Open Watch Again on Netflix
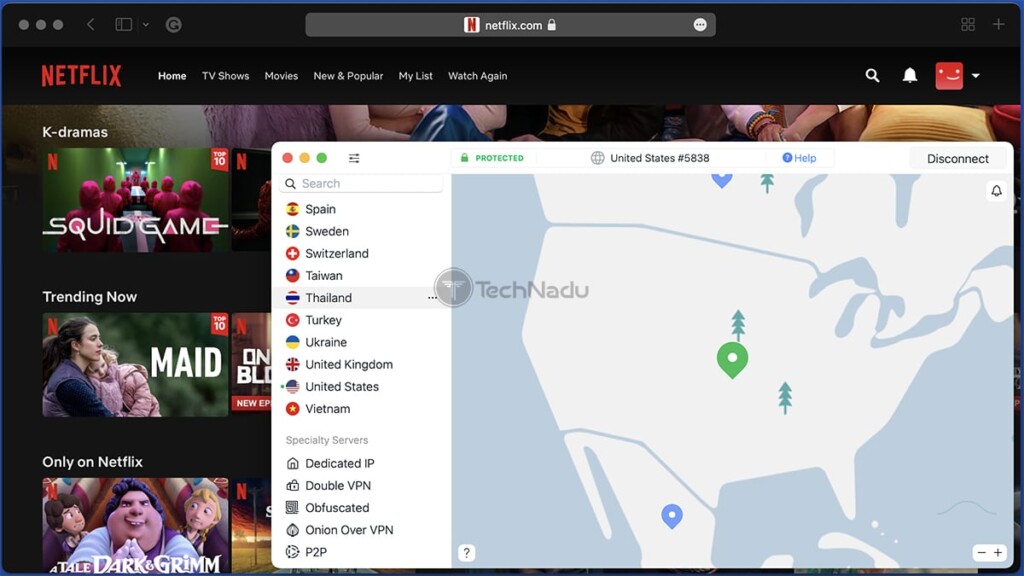This screenshot has height=576, width=1024. tap(477, 76)
